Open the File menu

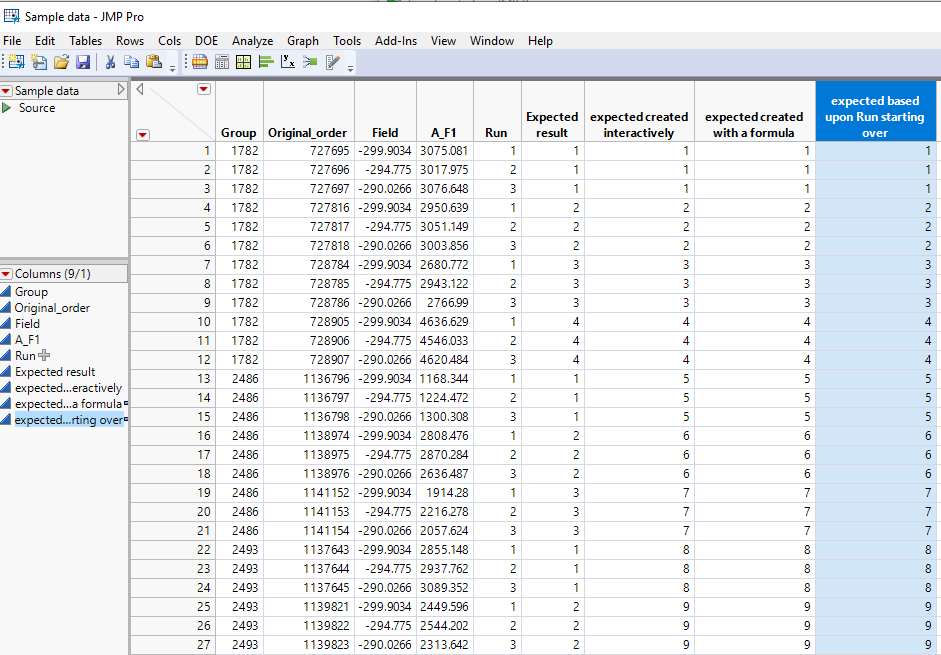click(x=12, y=41)
